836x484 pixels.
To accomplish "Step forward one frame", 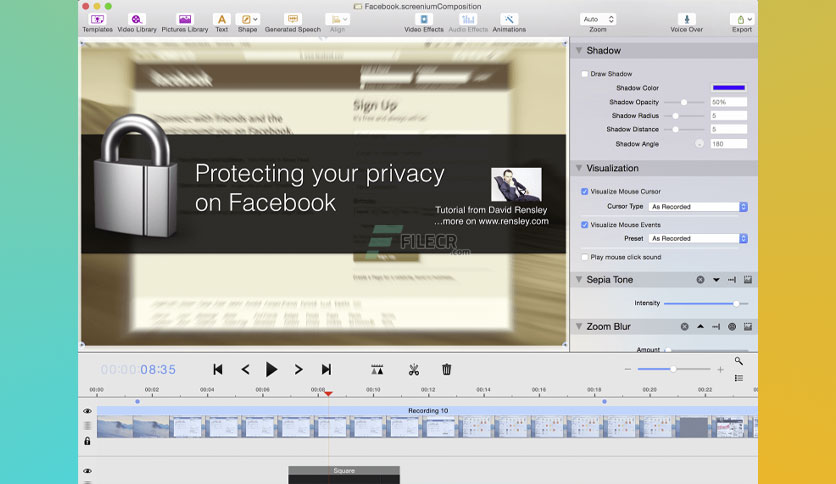I will (299, 369).
